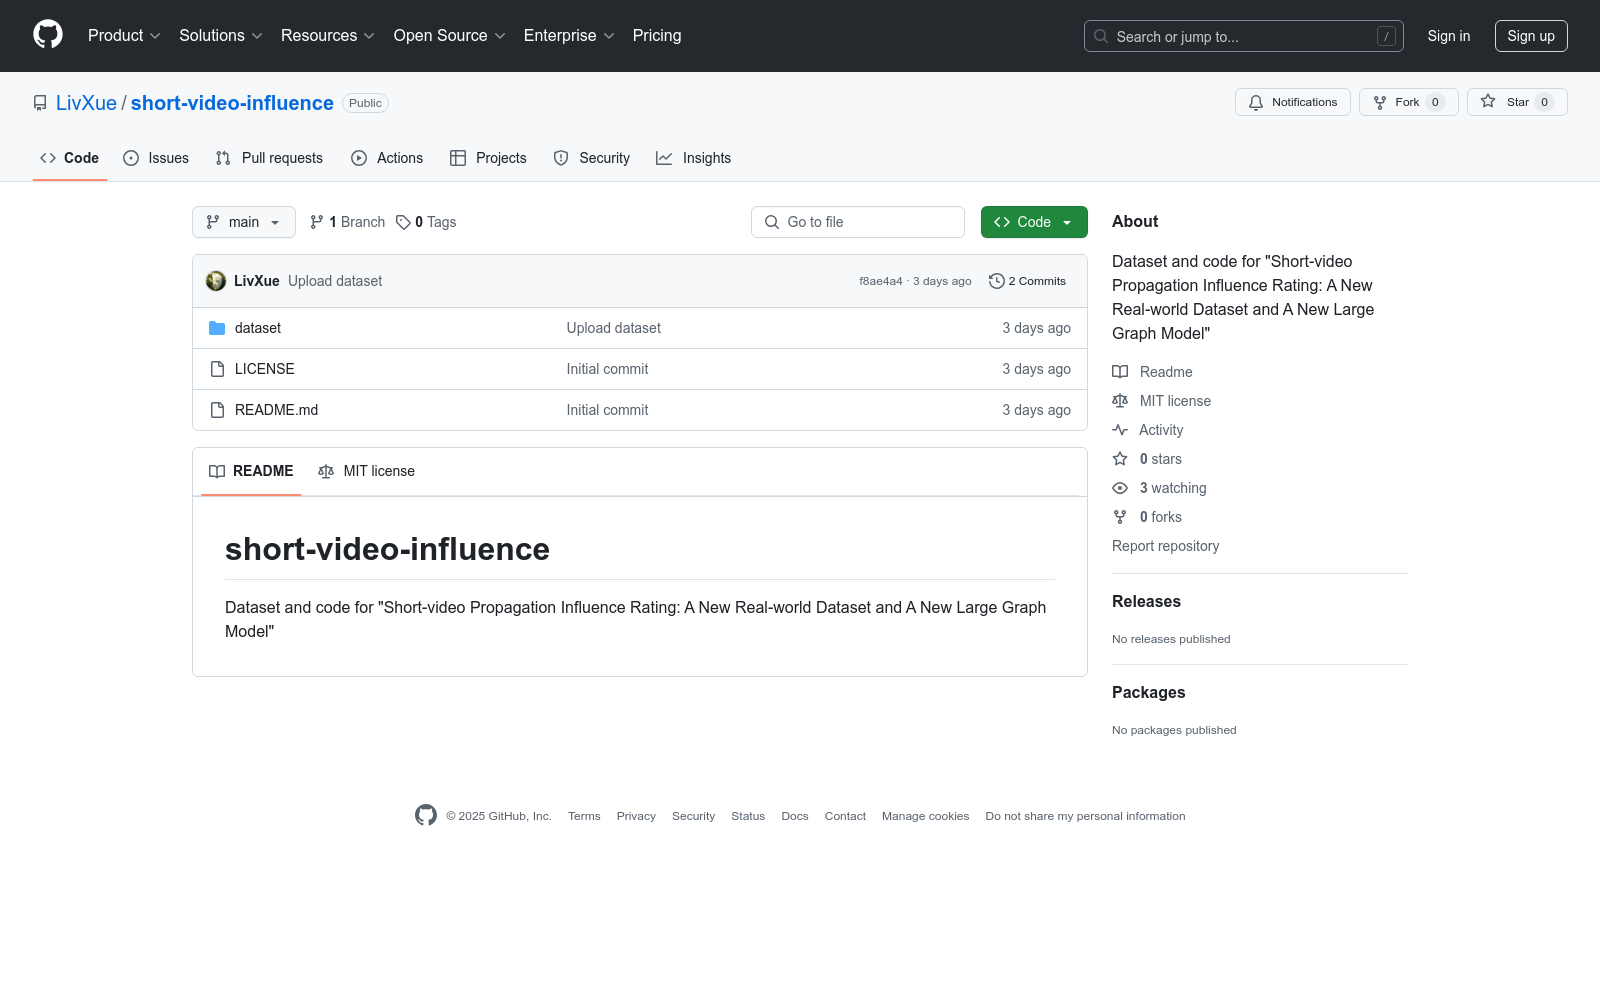This screenshot has width=1600, height=1000.
Task: Expand the Solutions menu
Action: pyautogui.click(x=221, y=35)
